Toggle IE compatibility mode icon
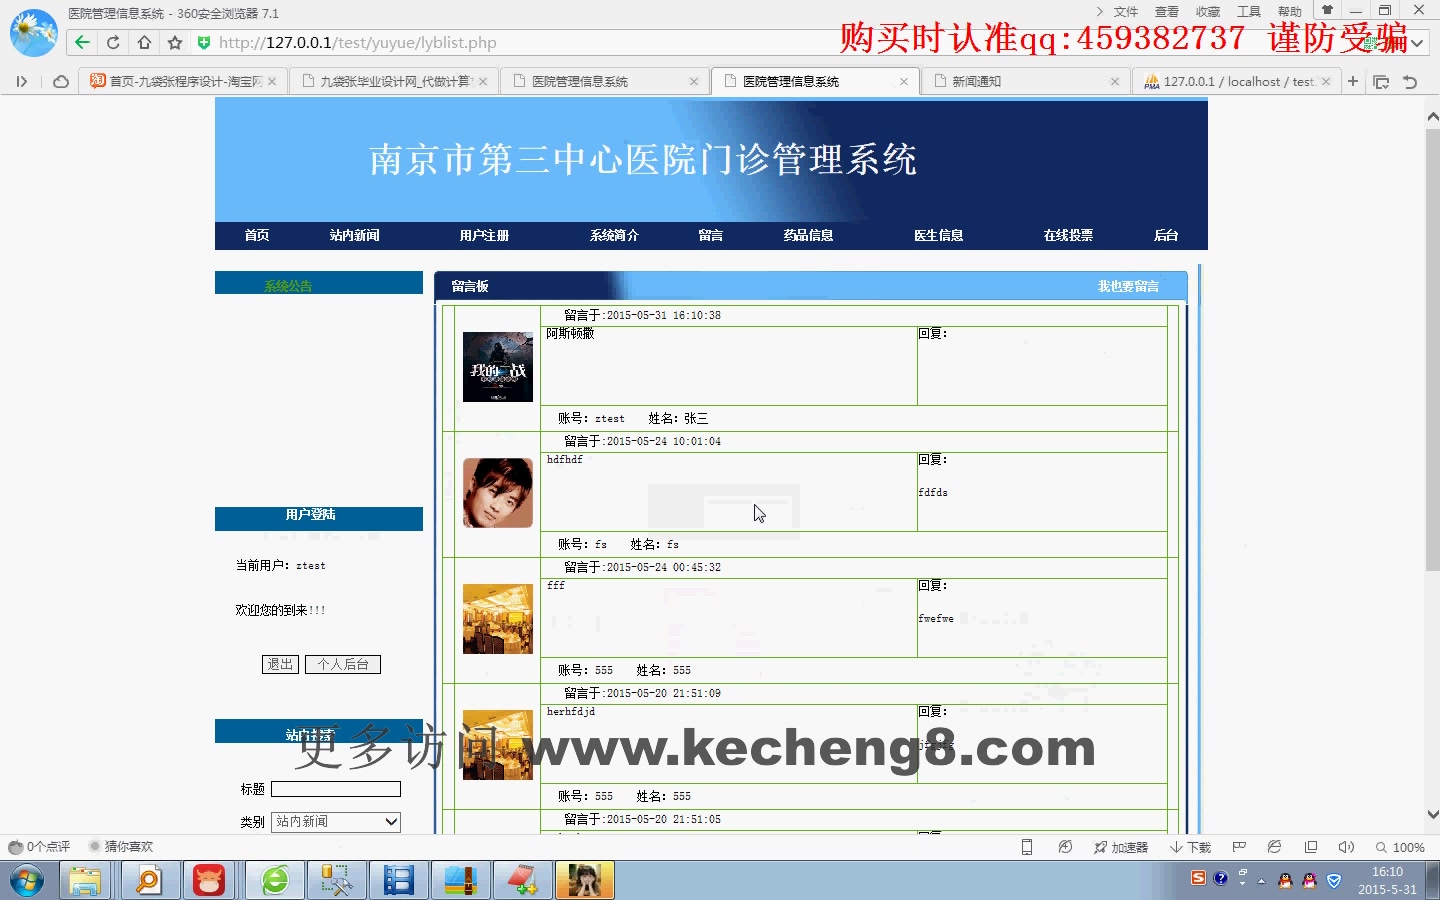 point(1274,847)
